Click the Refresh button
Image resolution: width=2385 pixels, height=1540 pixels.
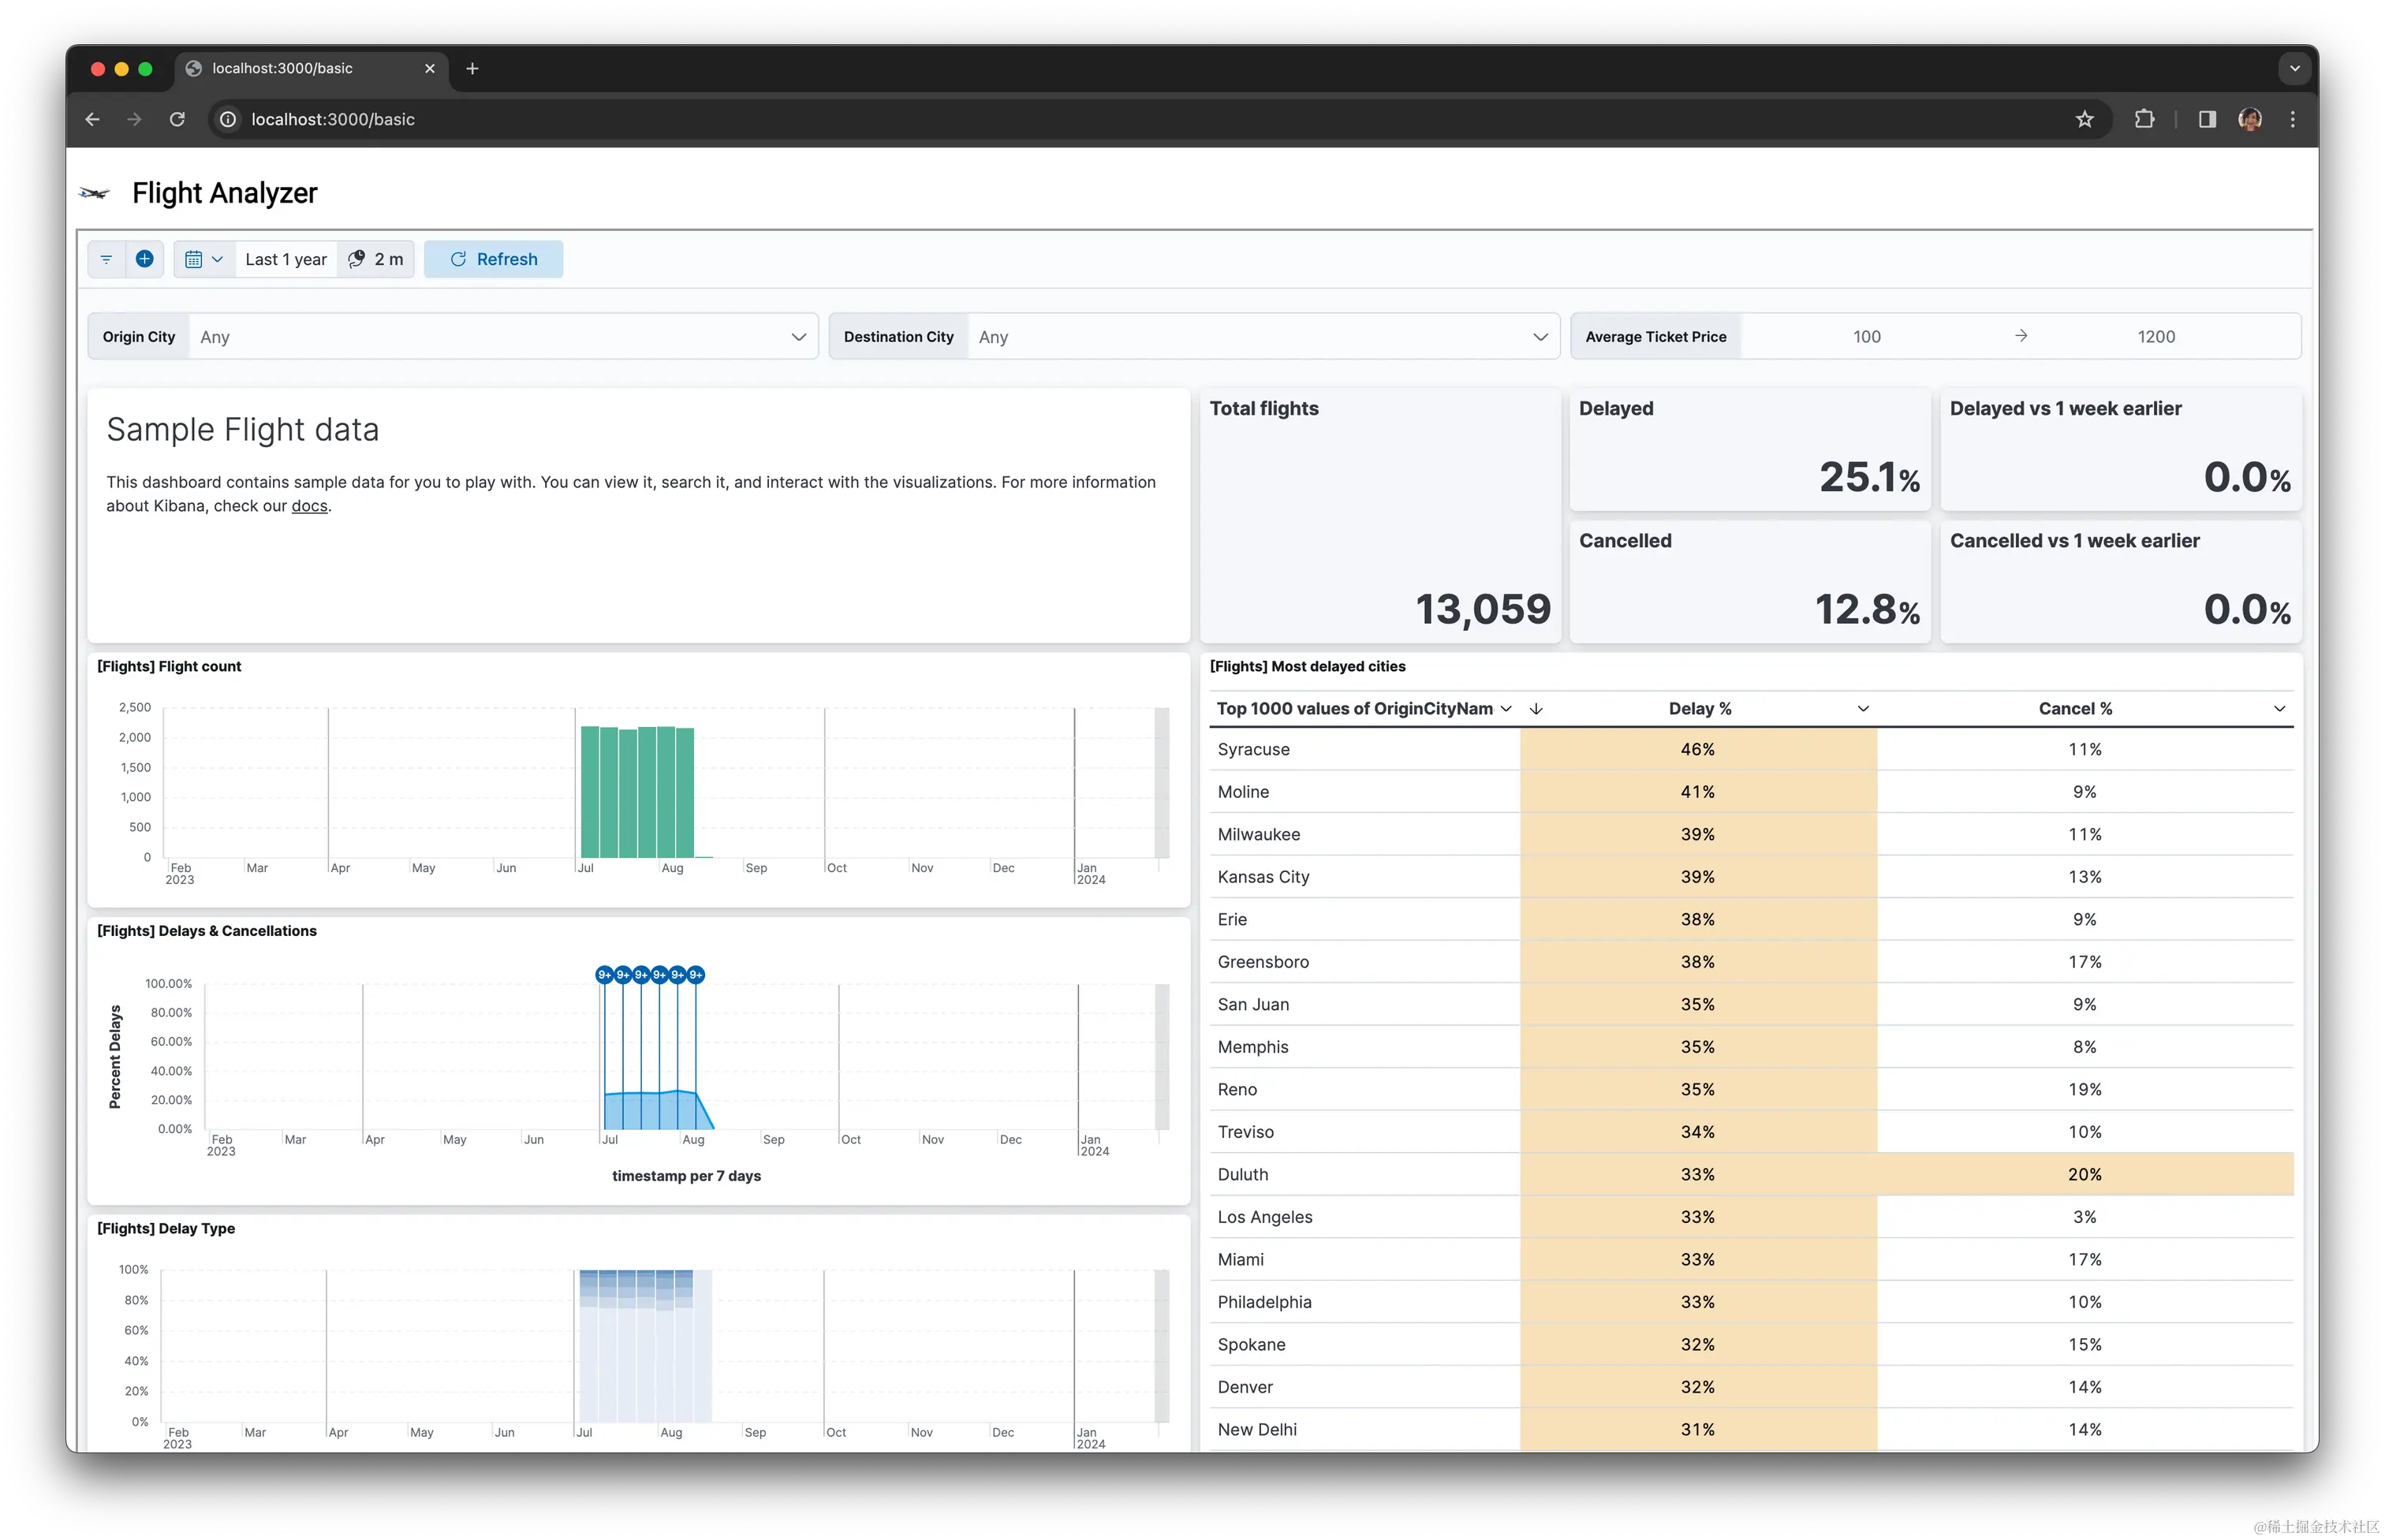click(493, 259)
